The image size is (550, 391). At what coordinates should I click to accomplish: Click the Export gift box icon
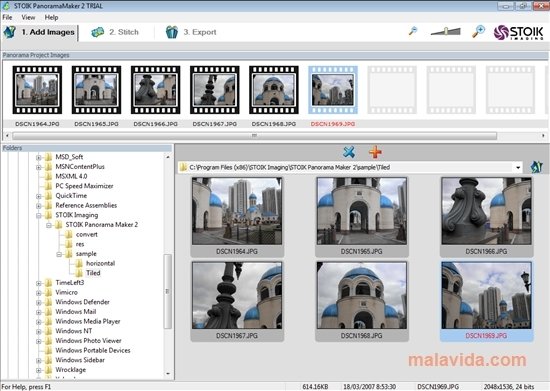tap(172, 32)
